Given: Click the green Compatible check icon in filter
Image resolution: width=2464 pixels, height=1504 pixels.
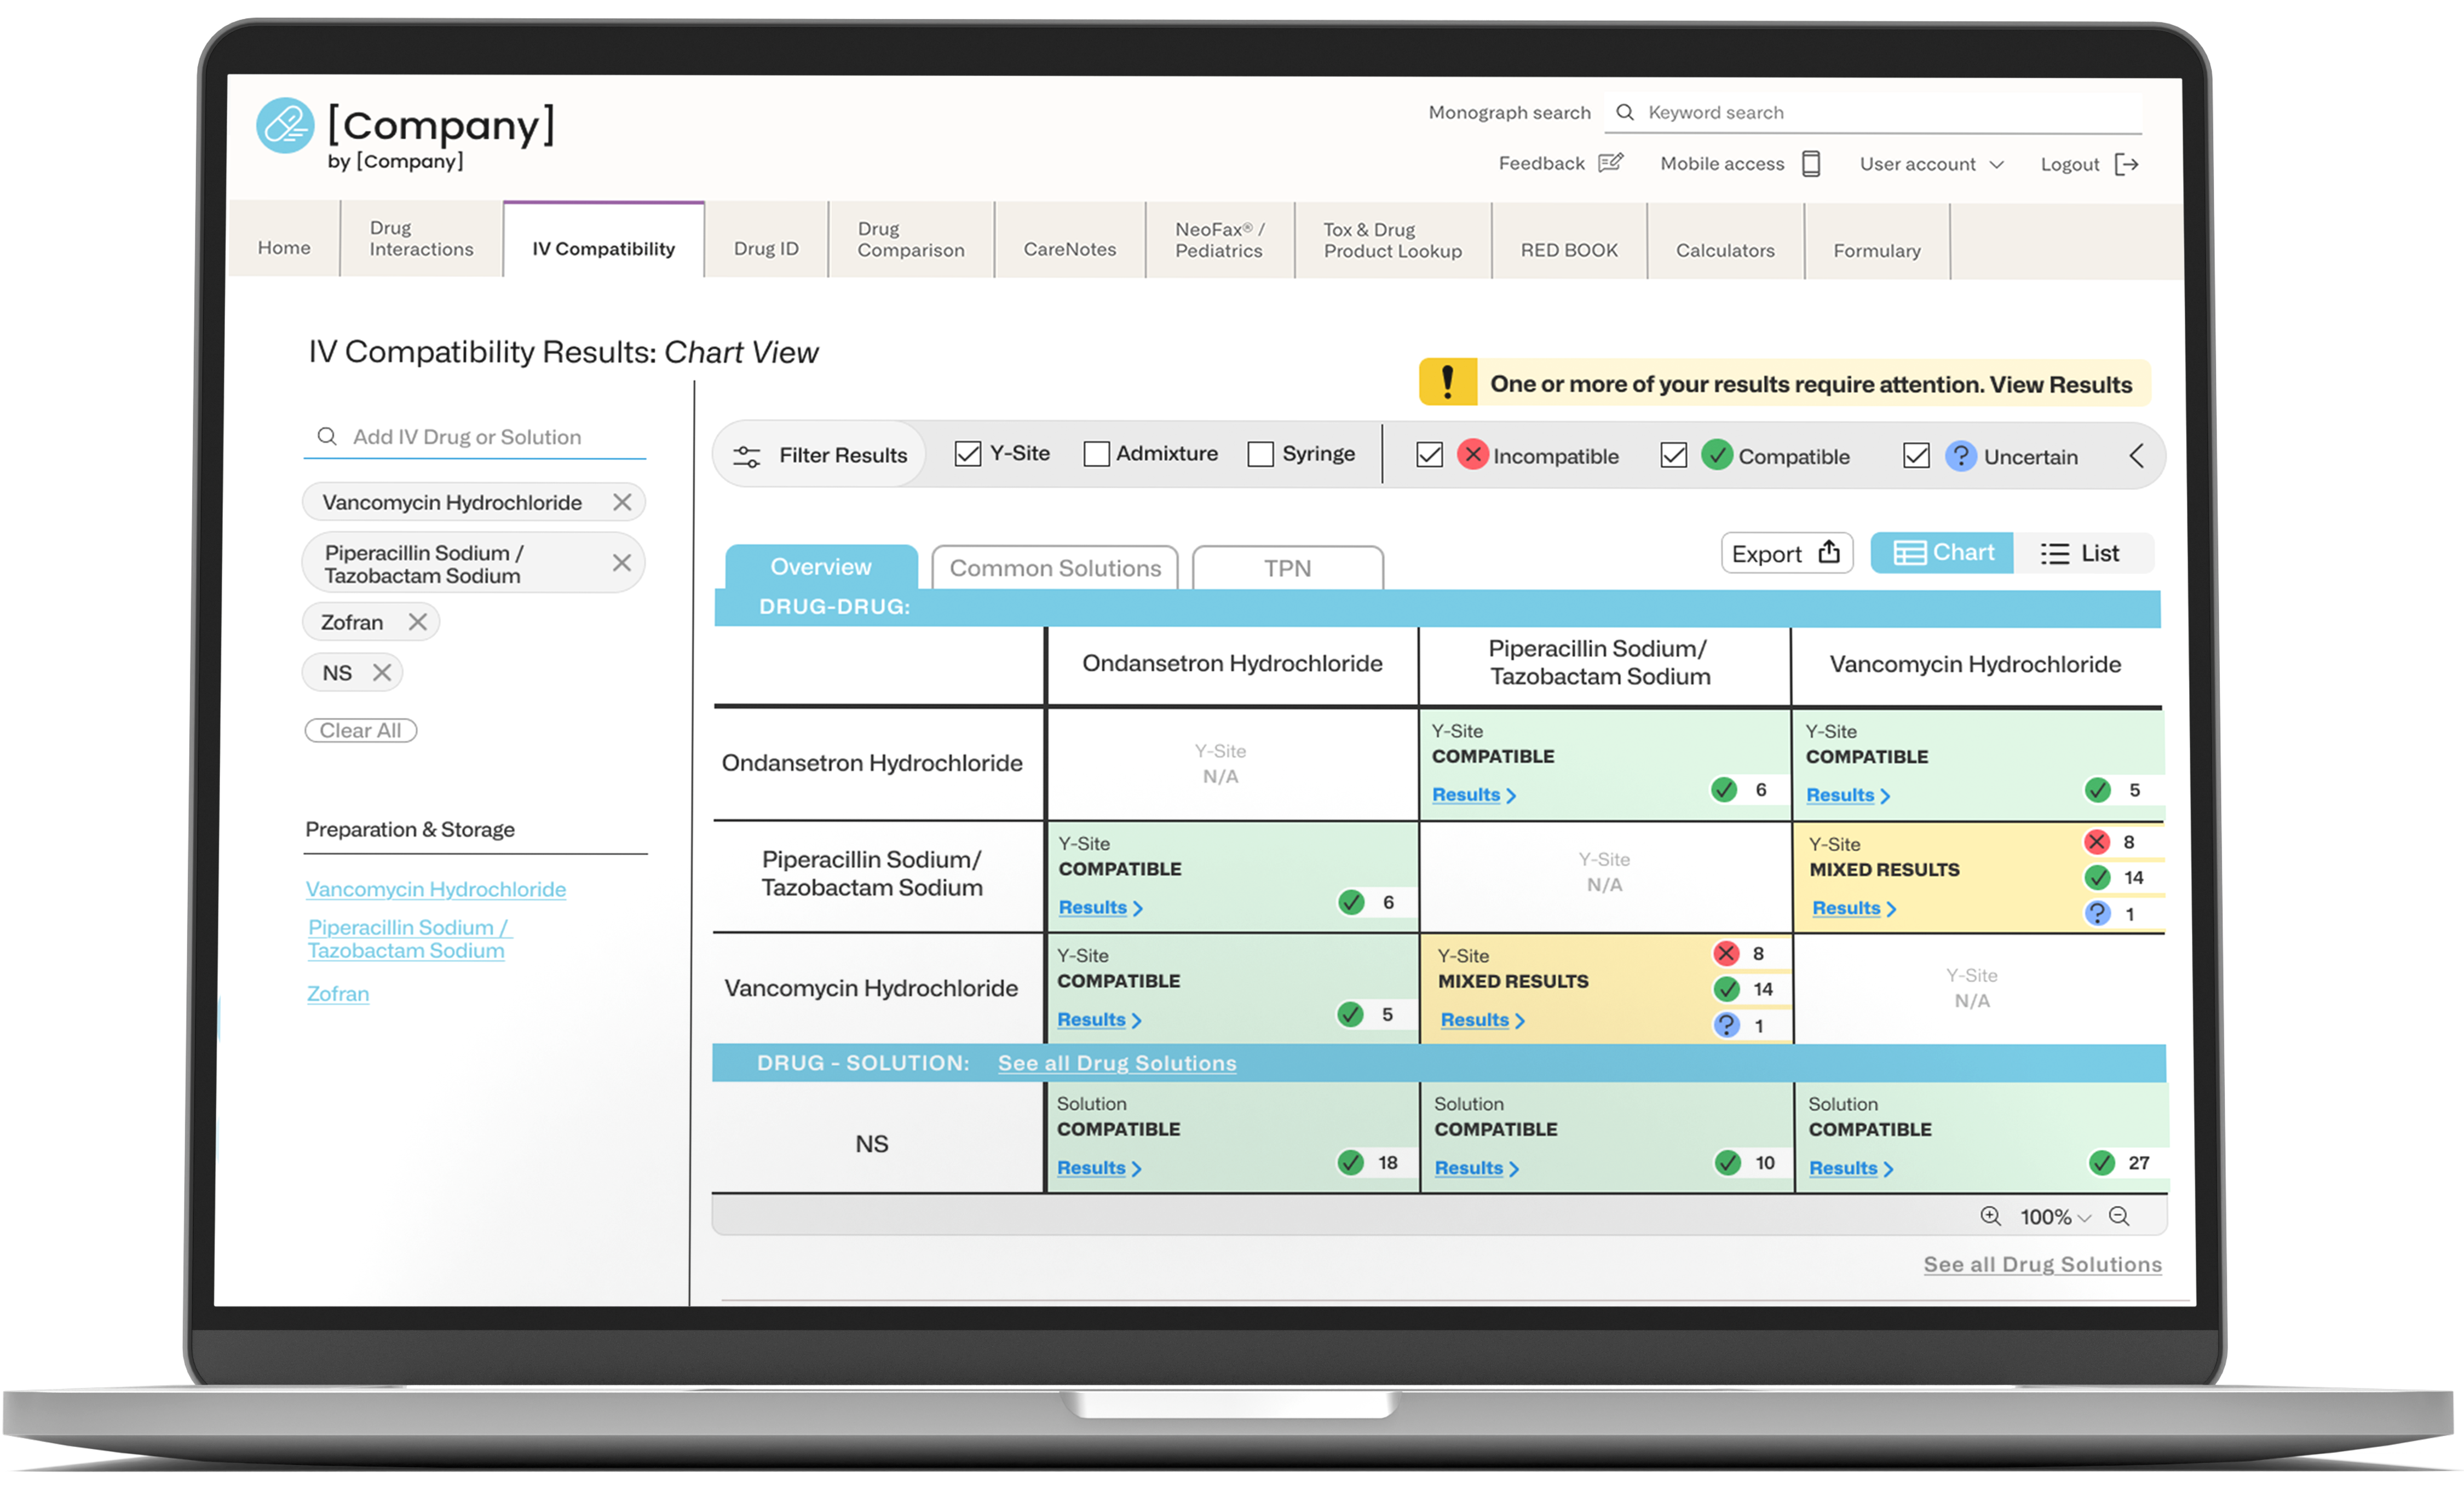Looking at the screenshot, I should (1717, 455).
